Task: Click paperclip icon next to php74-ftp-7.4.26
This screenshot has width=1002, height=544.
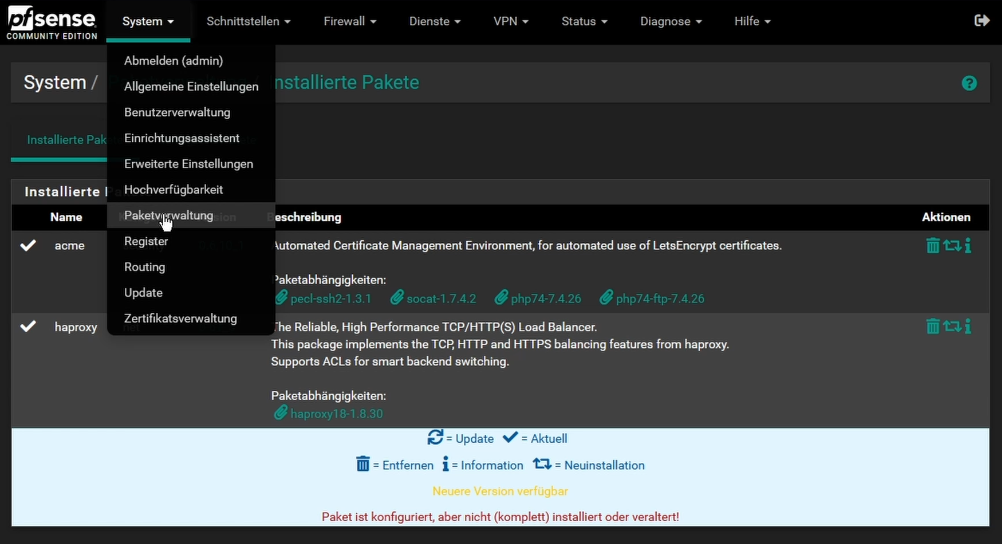Action: (606, 298)
